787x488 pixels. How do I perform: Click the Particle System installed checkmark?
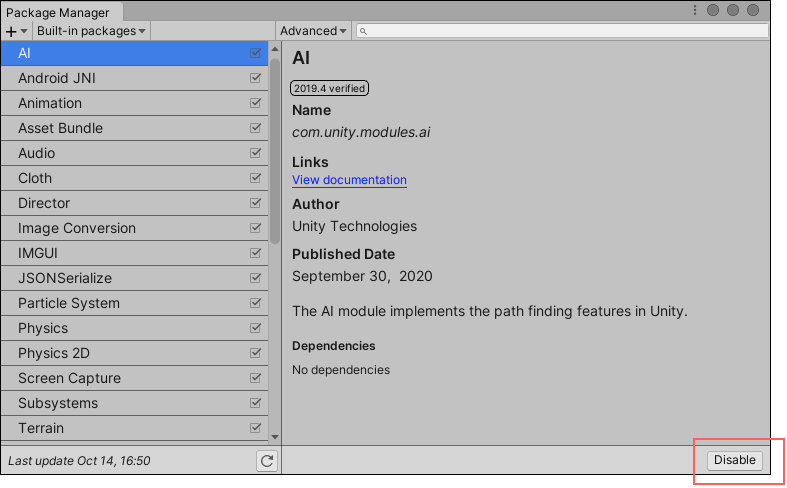(x=255, y=303)
